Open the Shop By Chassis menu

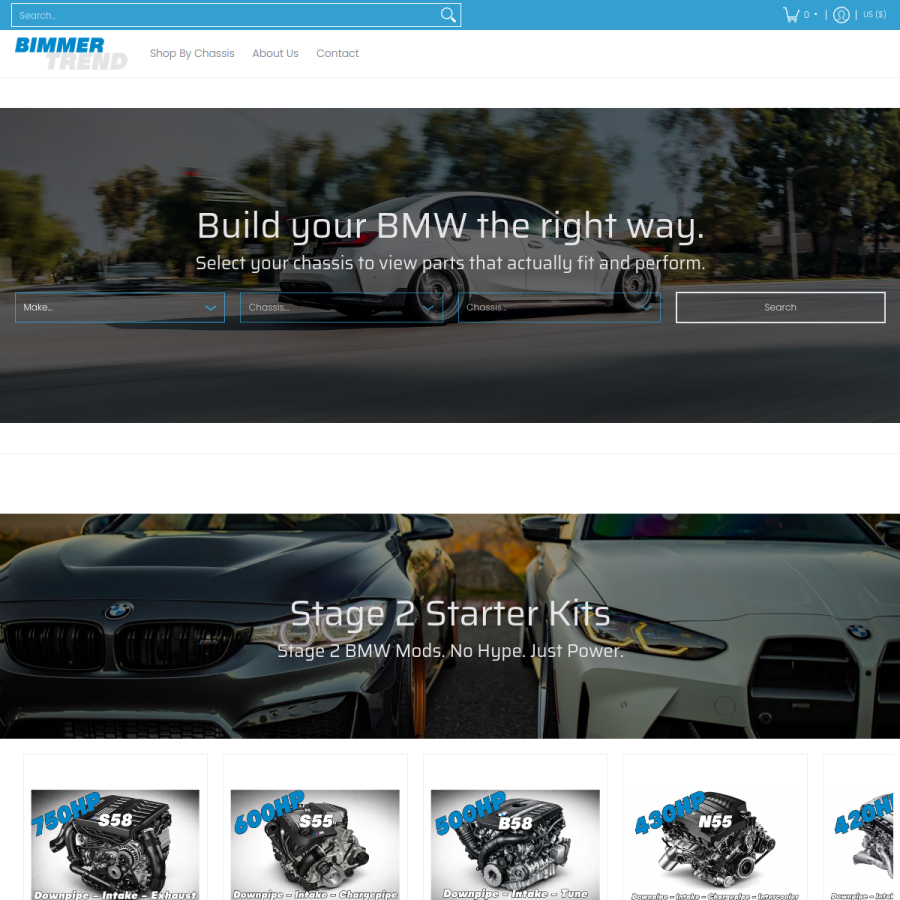click(x=192, y=53)
